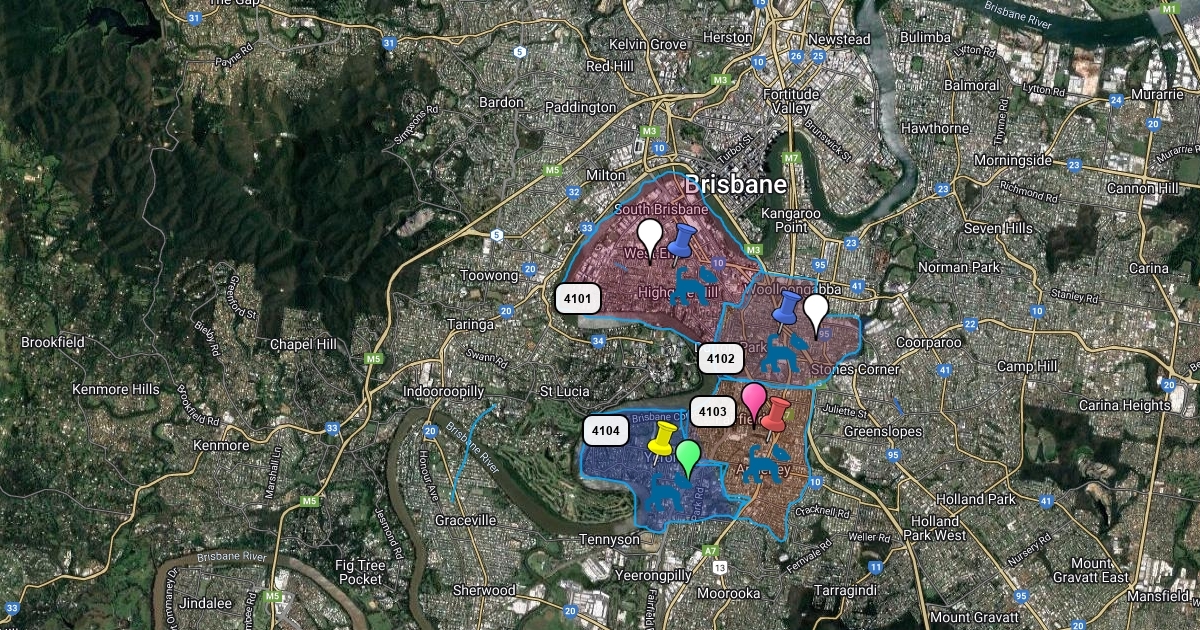Select the 4102 postcode label
Image resolution: width=1200 pixels, height=630 pixels.
[x=720, y=358]
